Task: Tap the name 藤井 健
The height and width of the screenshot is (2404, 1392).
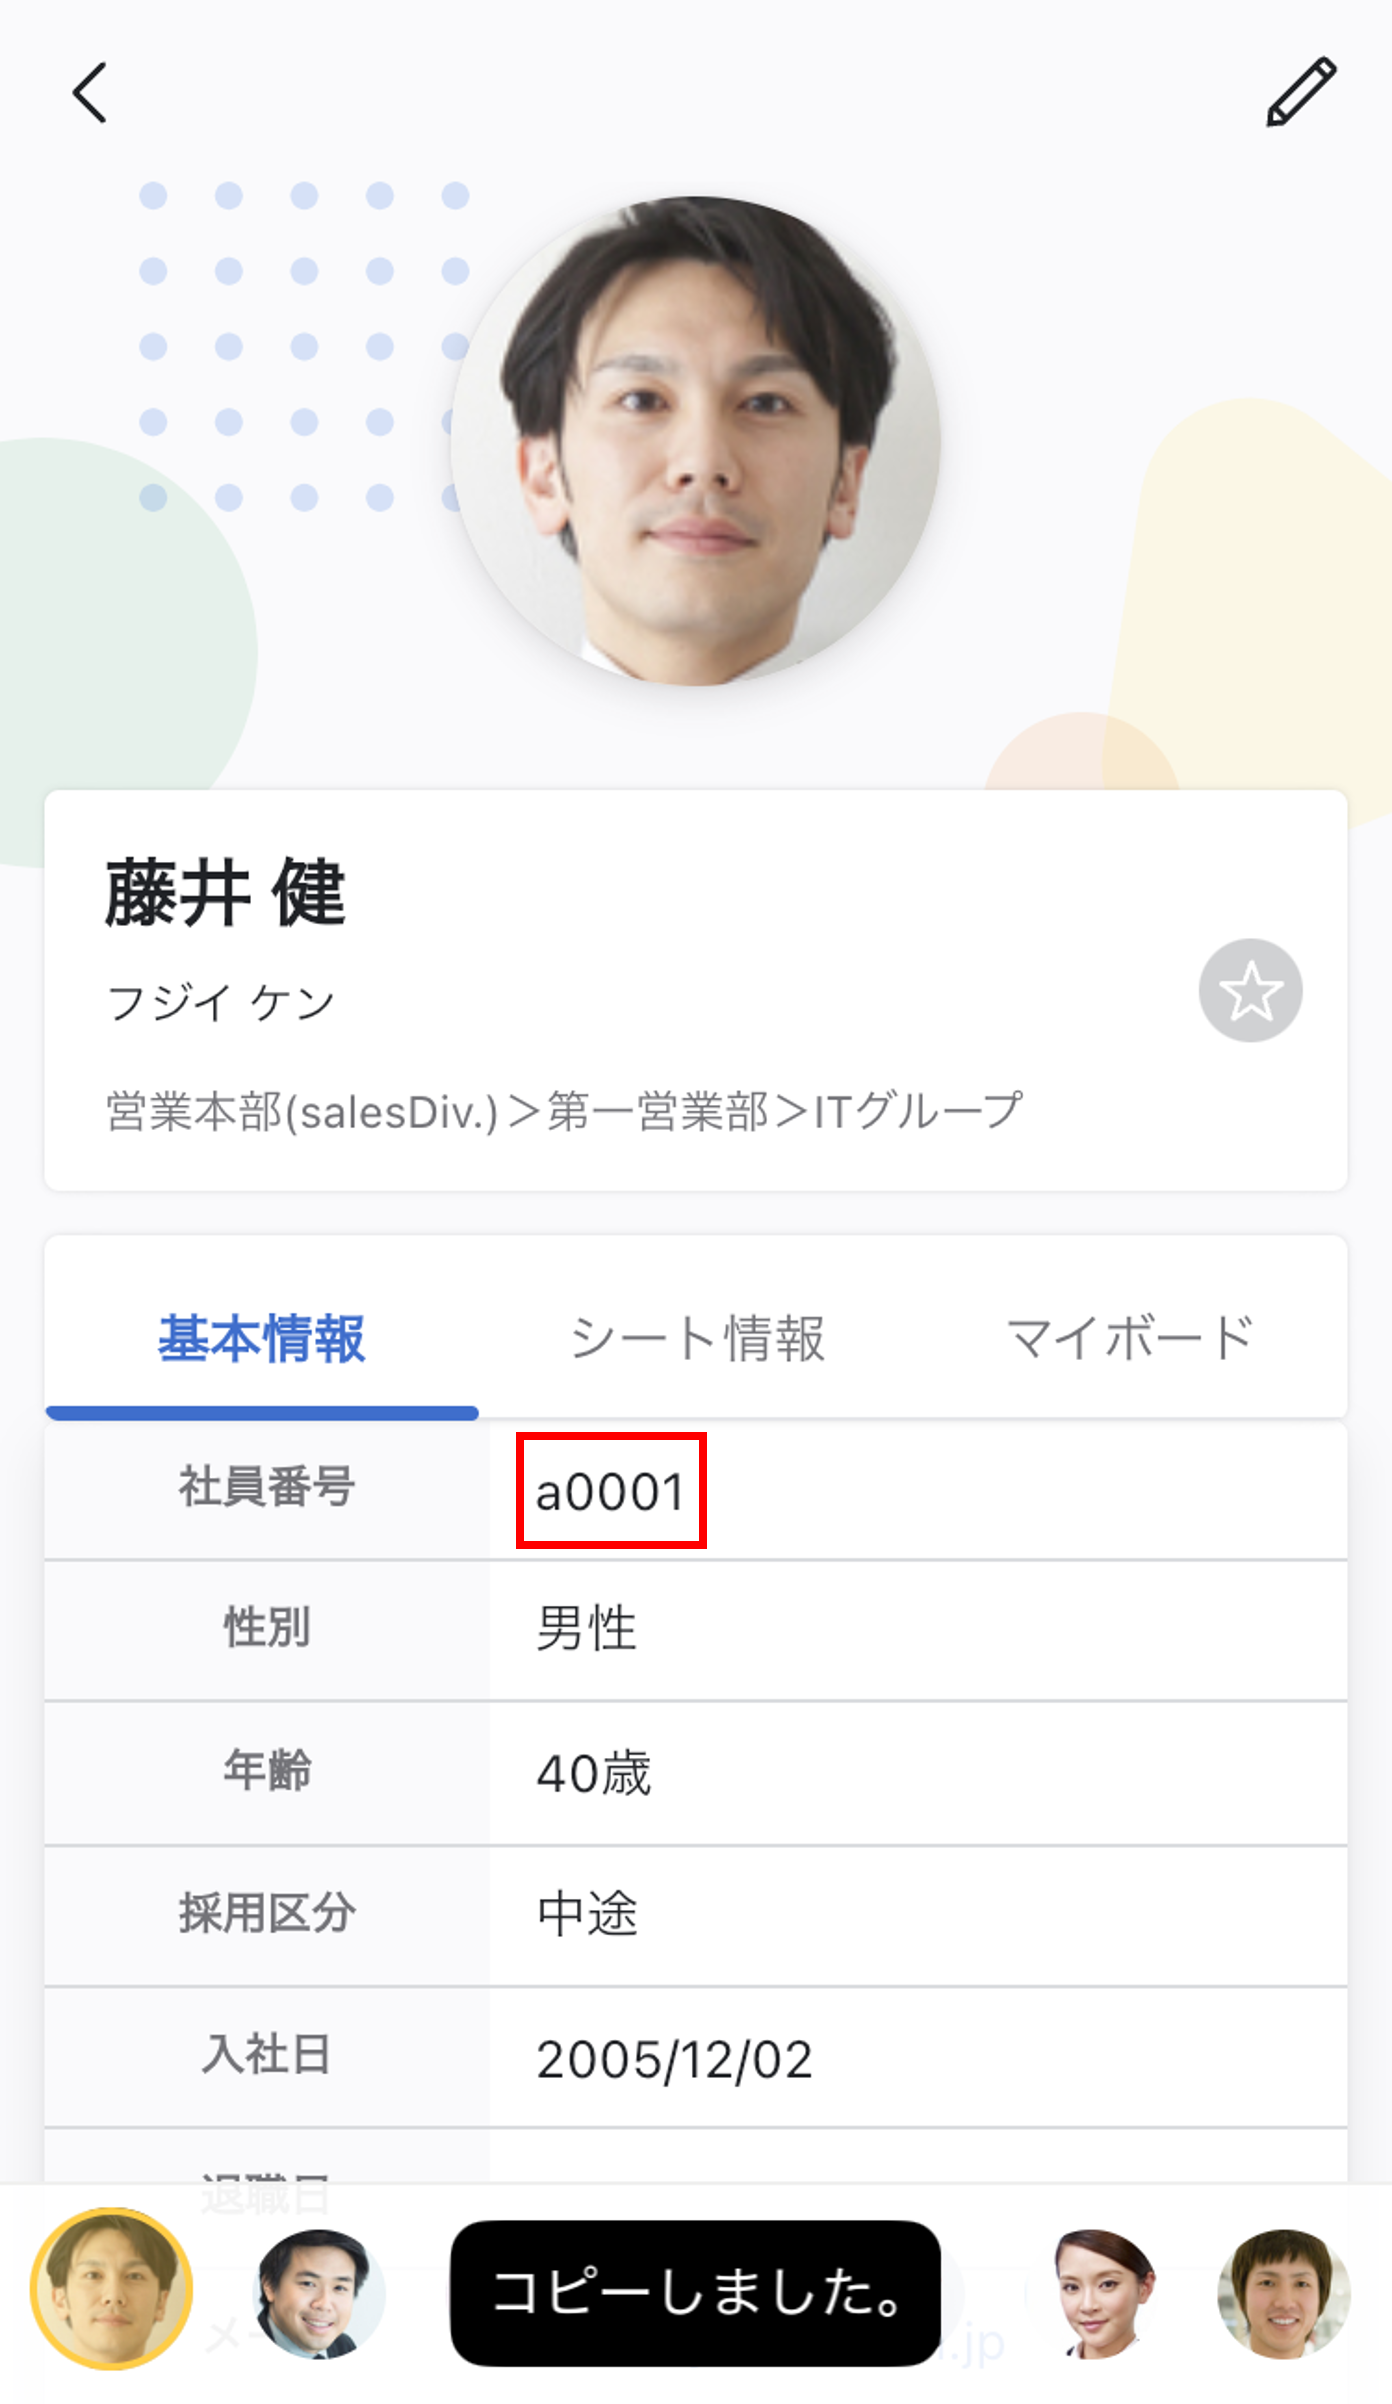Action: 226,892
